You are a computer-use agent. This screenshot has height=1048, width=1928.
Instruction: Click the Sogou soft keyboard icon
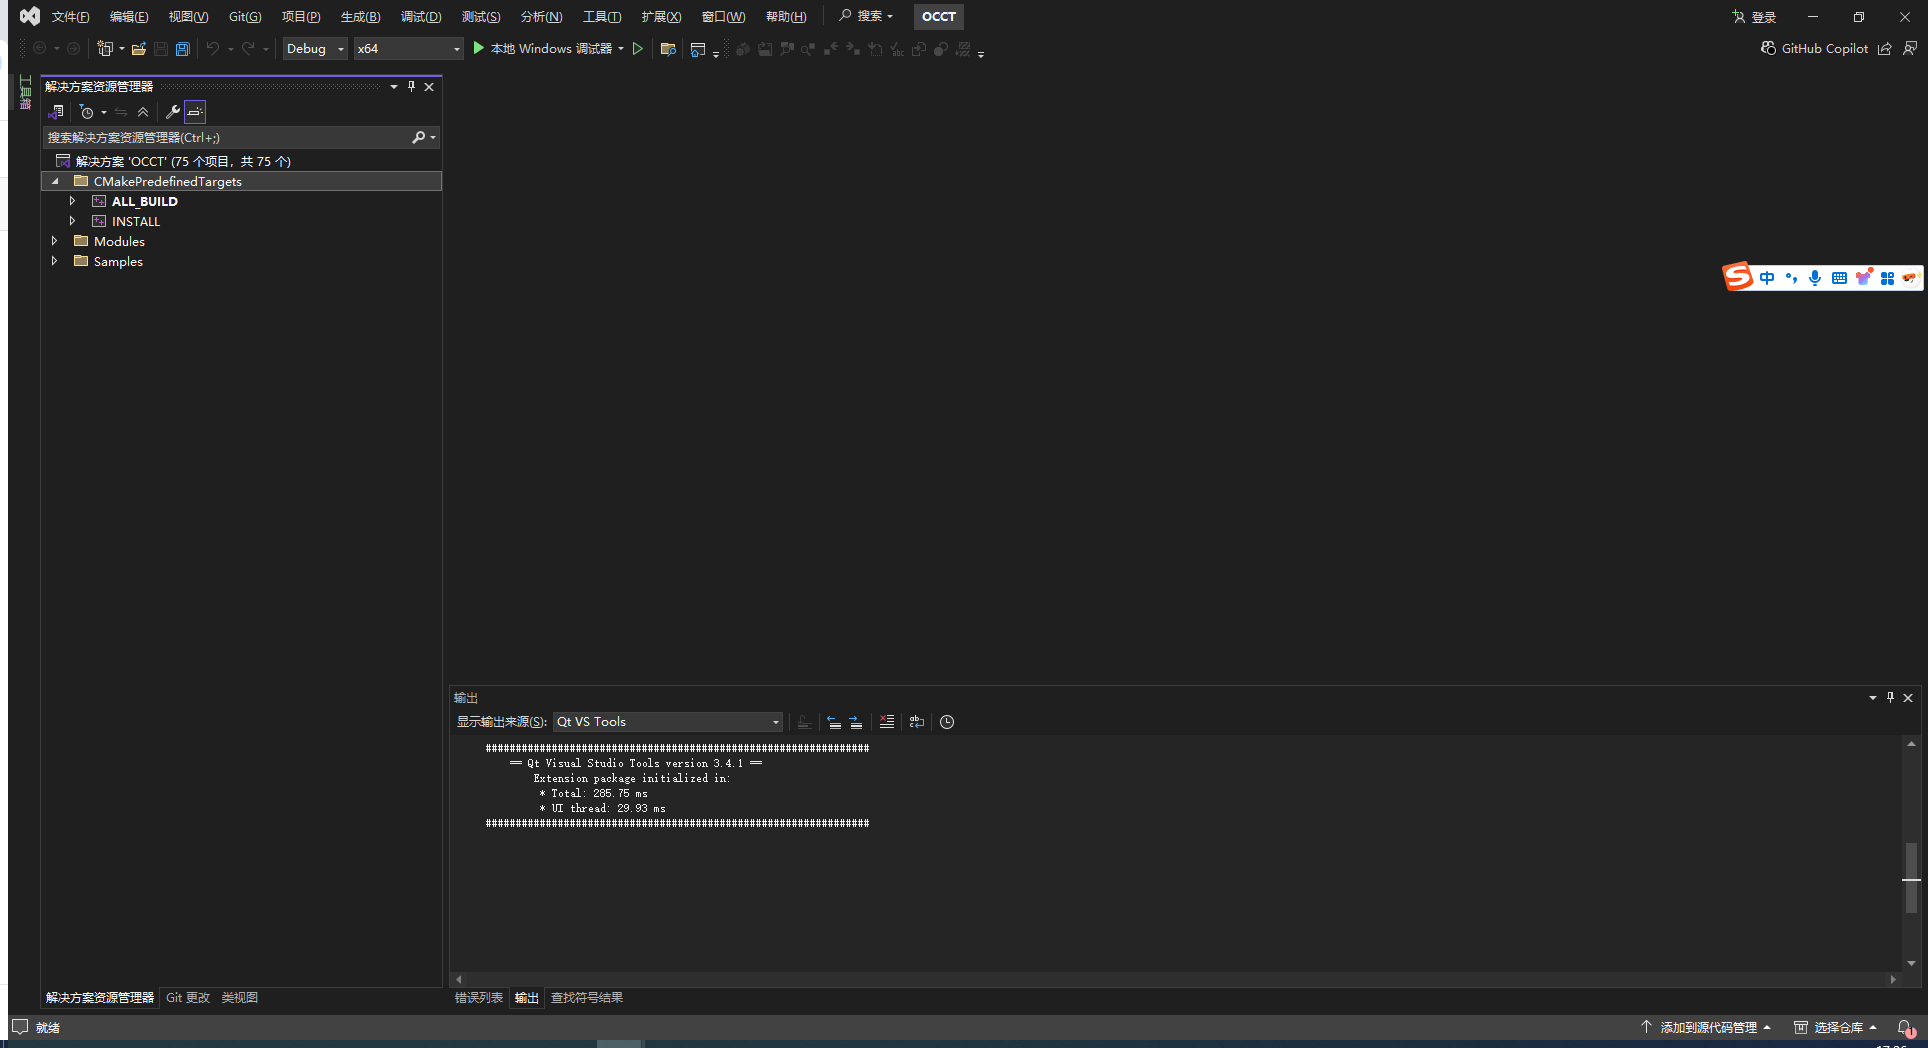coord(1839,278)
